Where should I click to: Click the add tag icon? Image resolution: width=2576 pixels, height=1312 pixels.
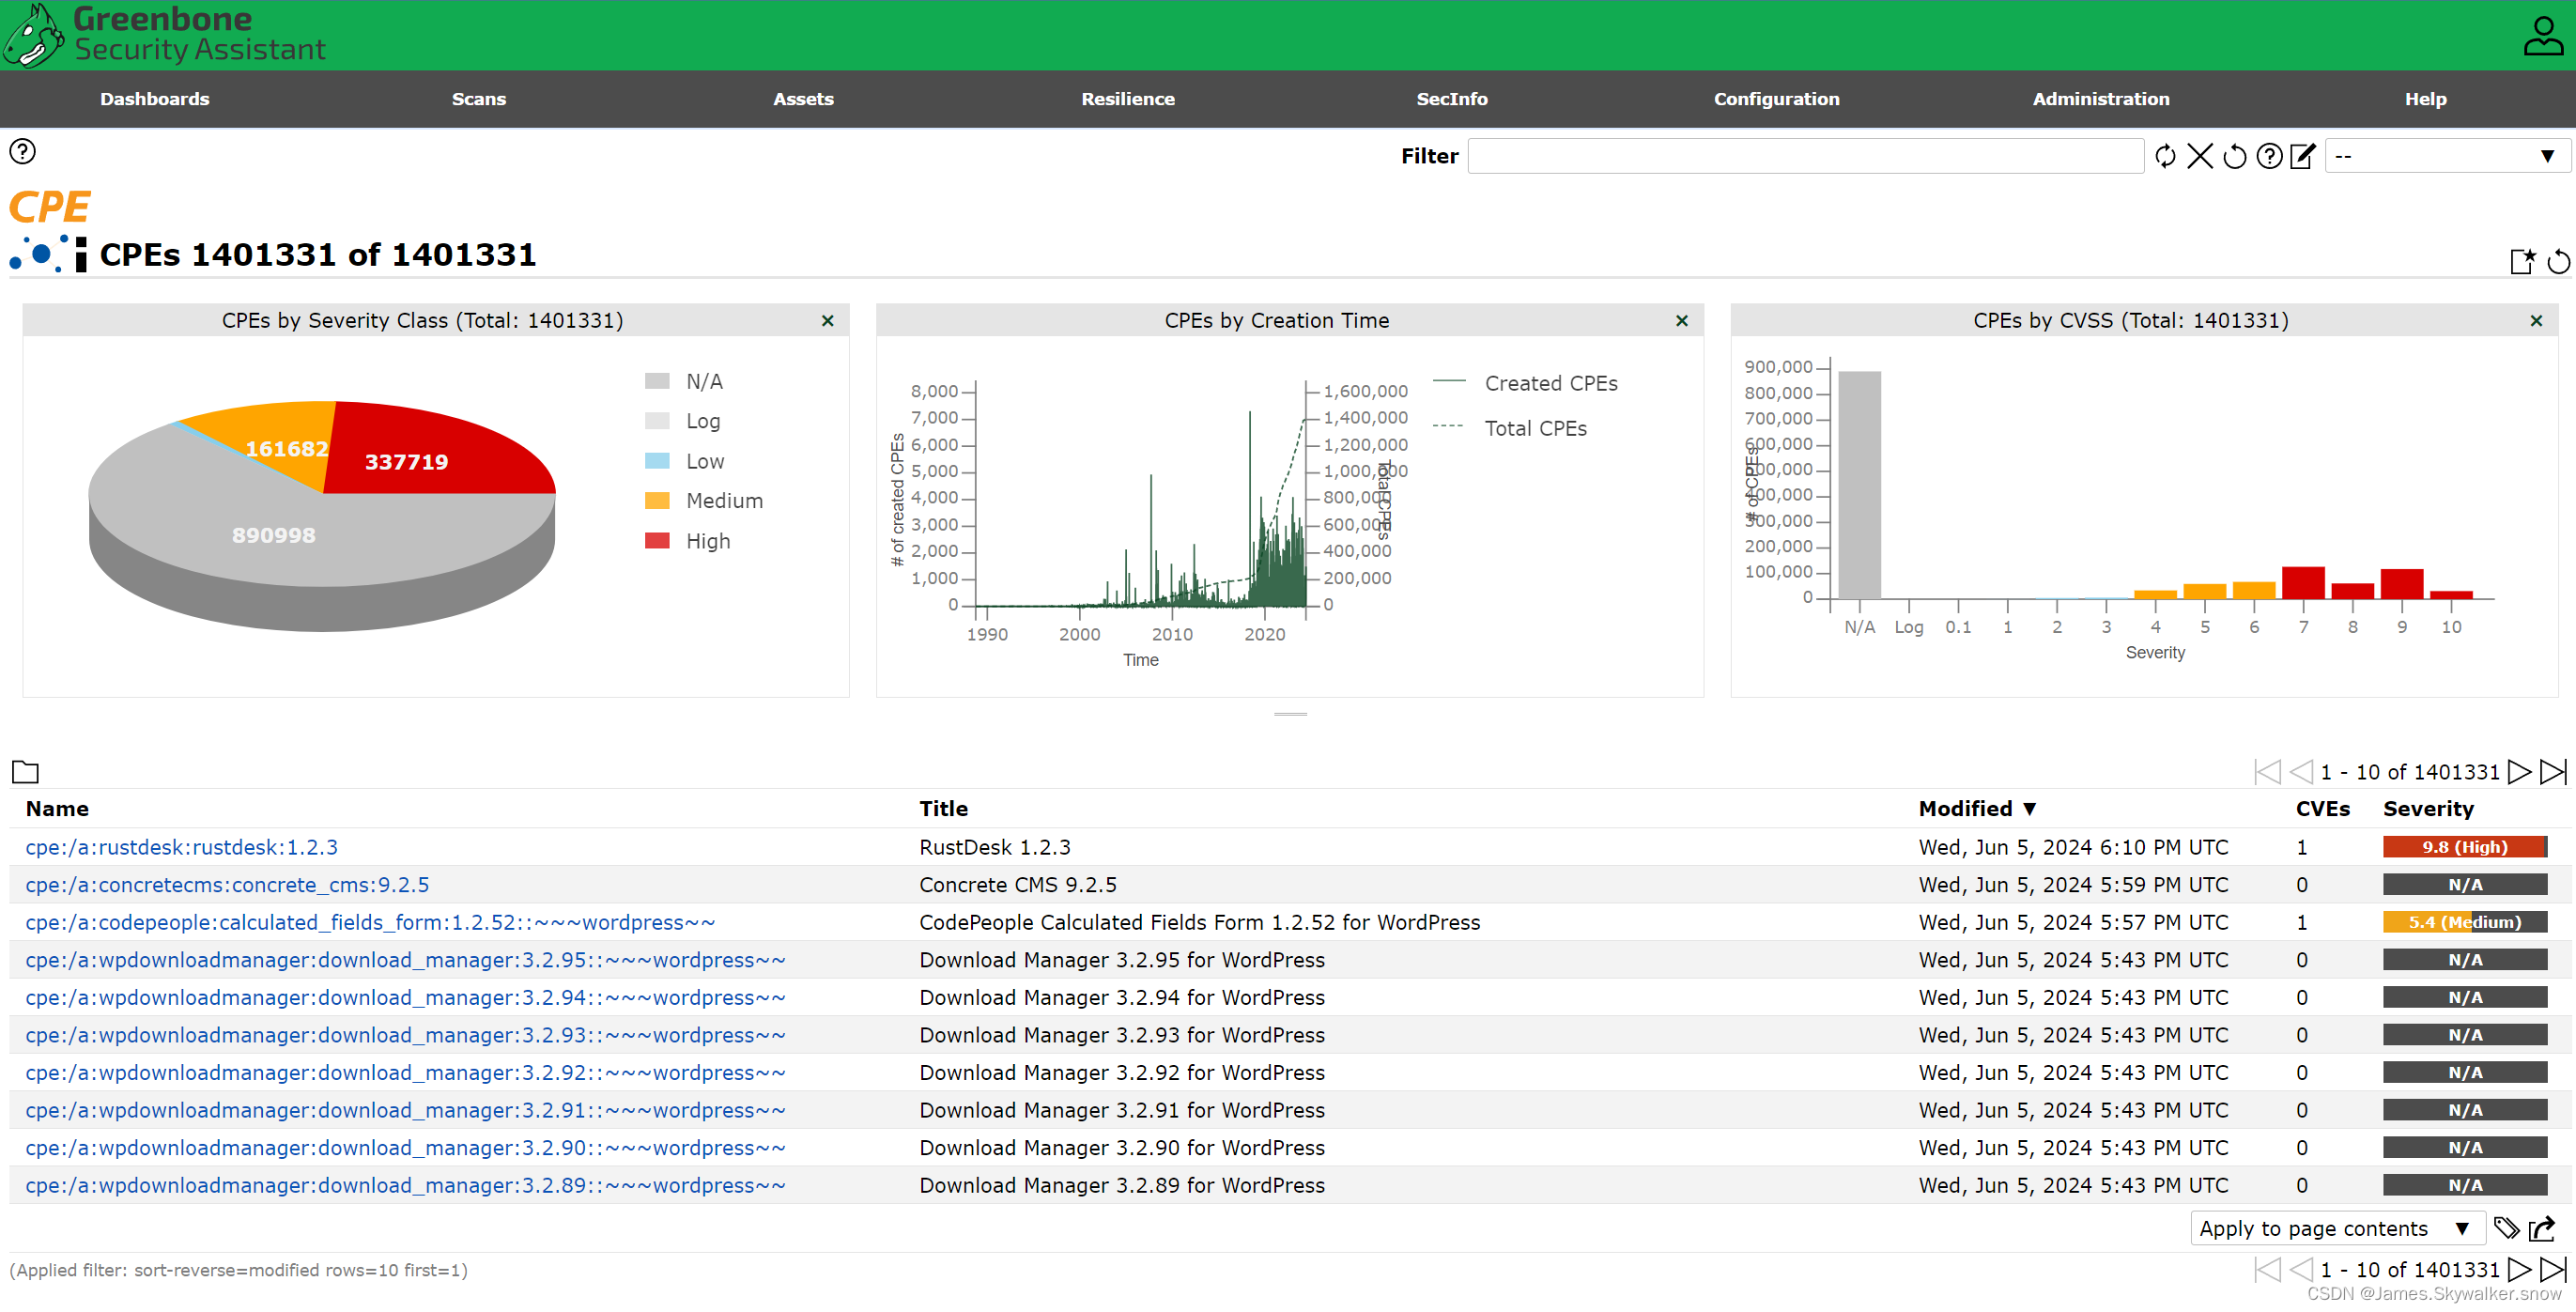coord(2507,1228)
